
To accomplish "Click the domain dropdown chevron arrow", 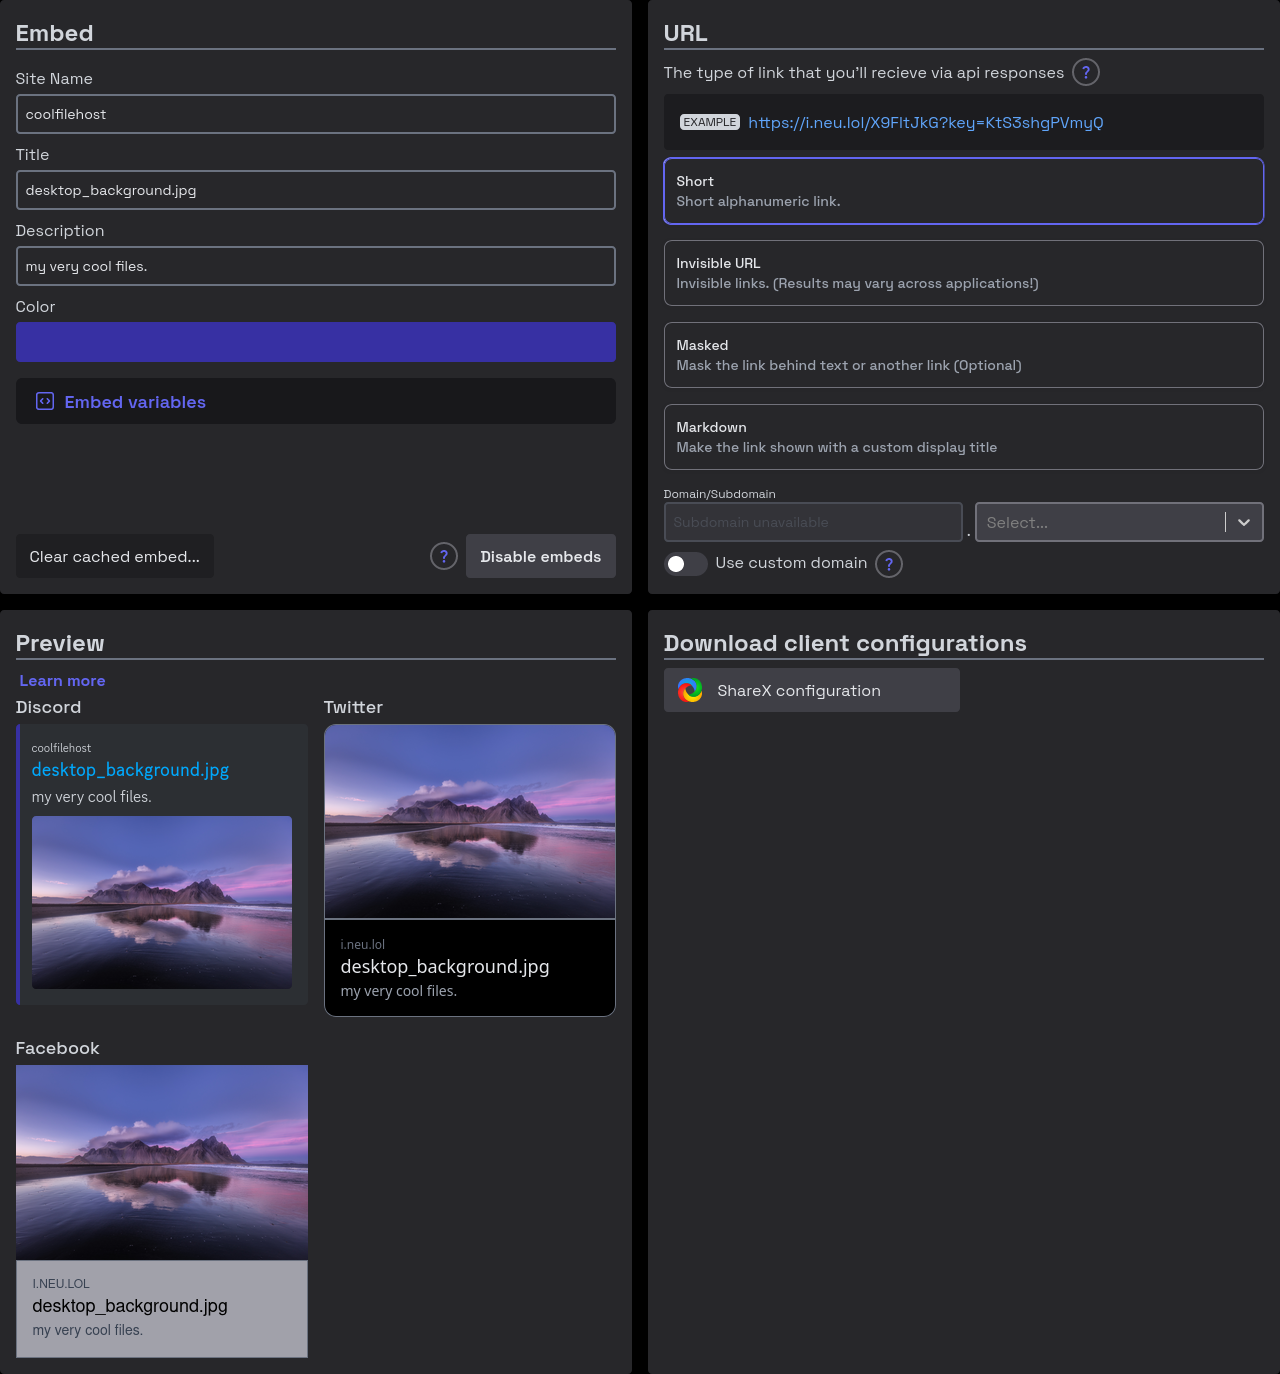I will point(1244,522).
